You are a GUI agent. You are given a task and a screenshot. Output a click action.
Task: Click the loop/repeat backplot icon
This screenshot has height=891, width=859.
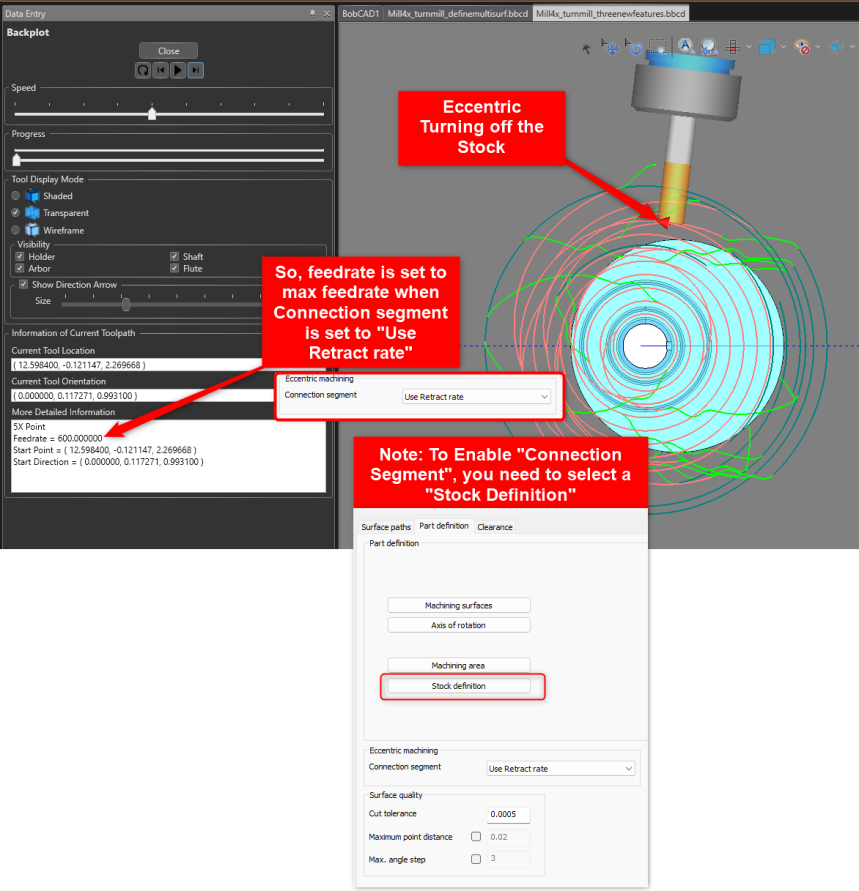(x=143, y=70)
